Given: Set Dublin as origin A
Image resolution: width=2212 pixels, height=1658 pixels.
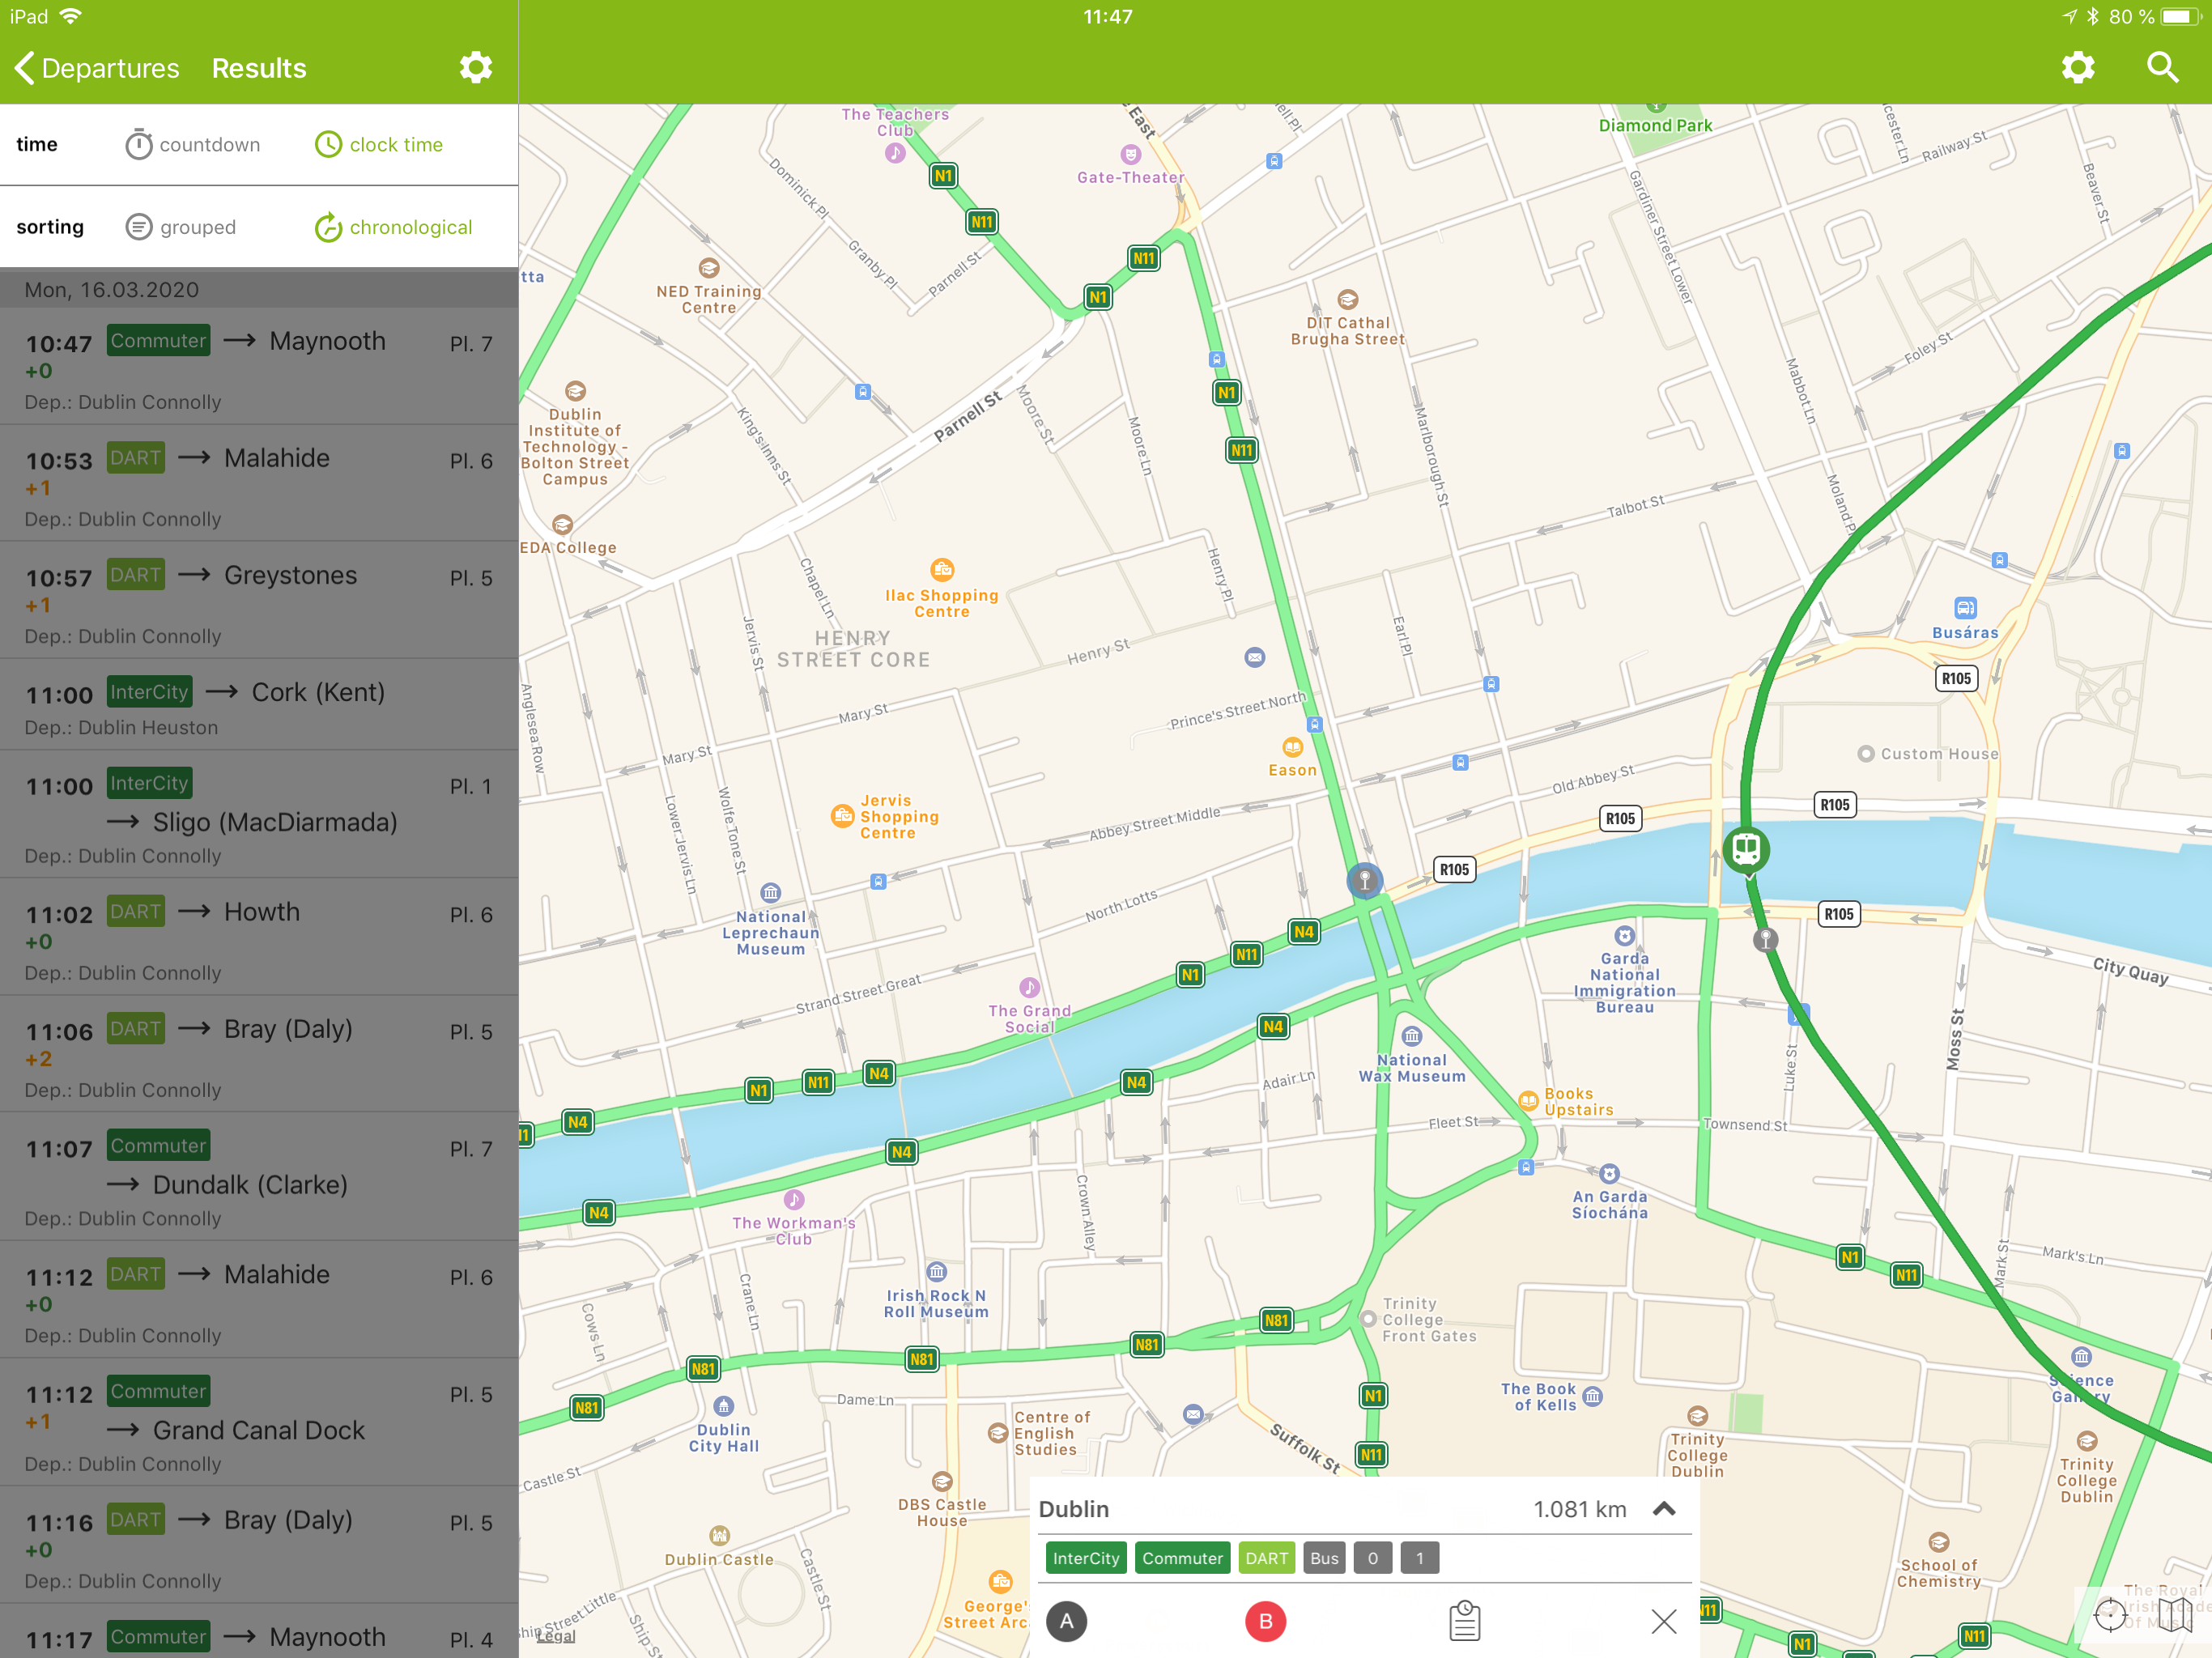Looking at the screenshot, I should pyautogui.click(x=1067, y=1621).
